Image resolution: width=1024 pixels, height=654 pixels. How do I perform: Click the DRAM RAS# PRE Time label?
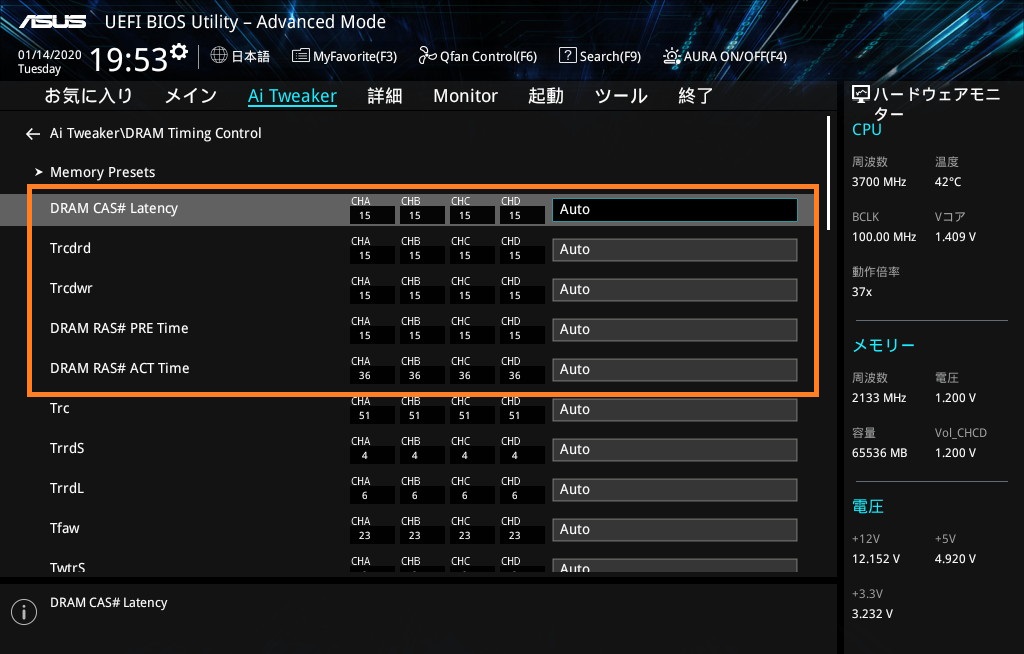pyautogui.click(x=119, y=328)
